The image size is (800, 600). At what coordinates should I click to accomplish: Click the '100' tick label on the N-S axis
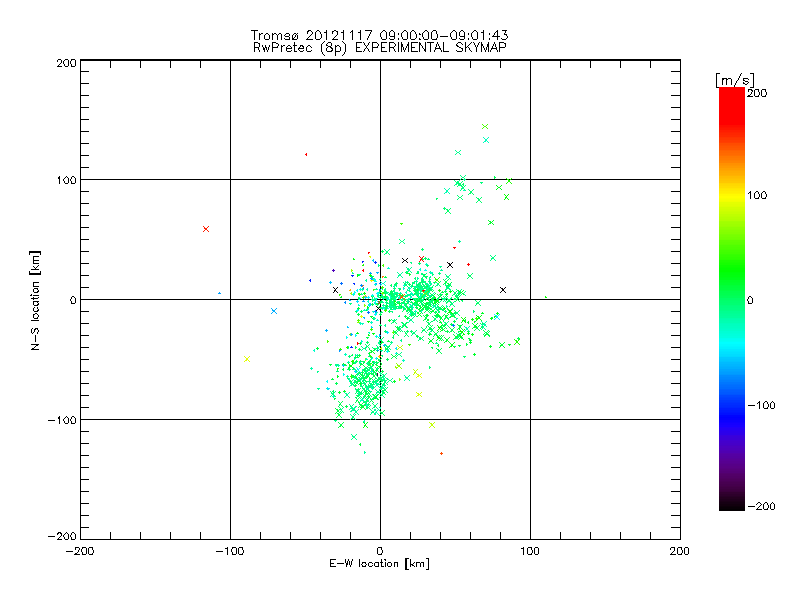[66, 180]
